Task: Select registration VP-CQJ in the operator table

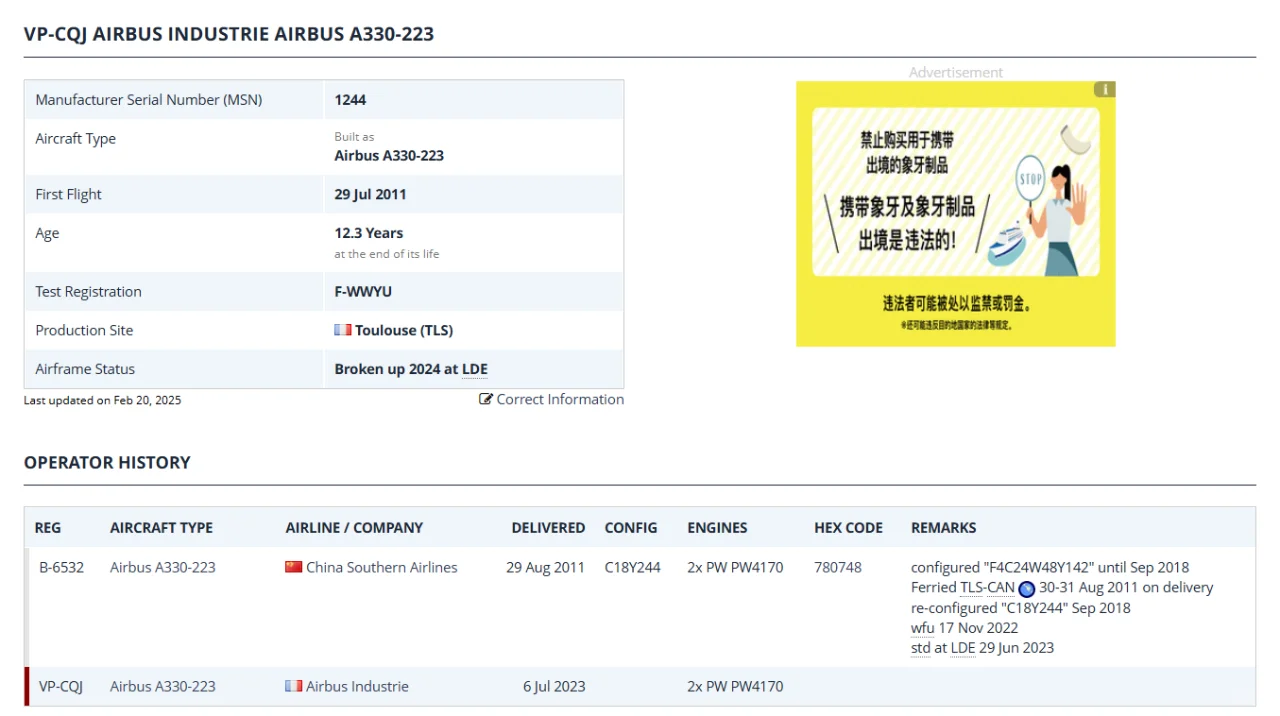Action: [x=61, y=686]
